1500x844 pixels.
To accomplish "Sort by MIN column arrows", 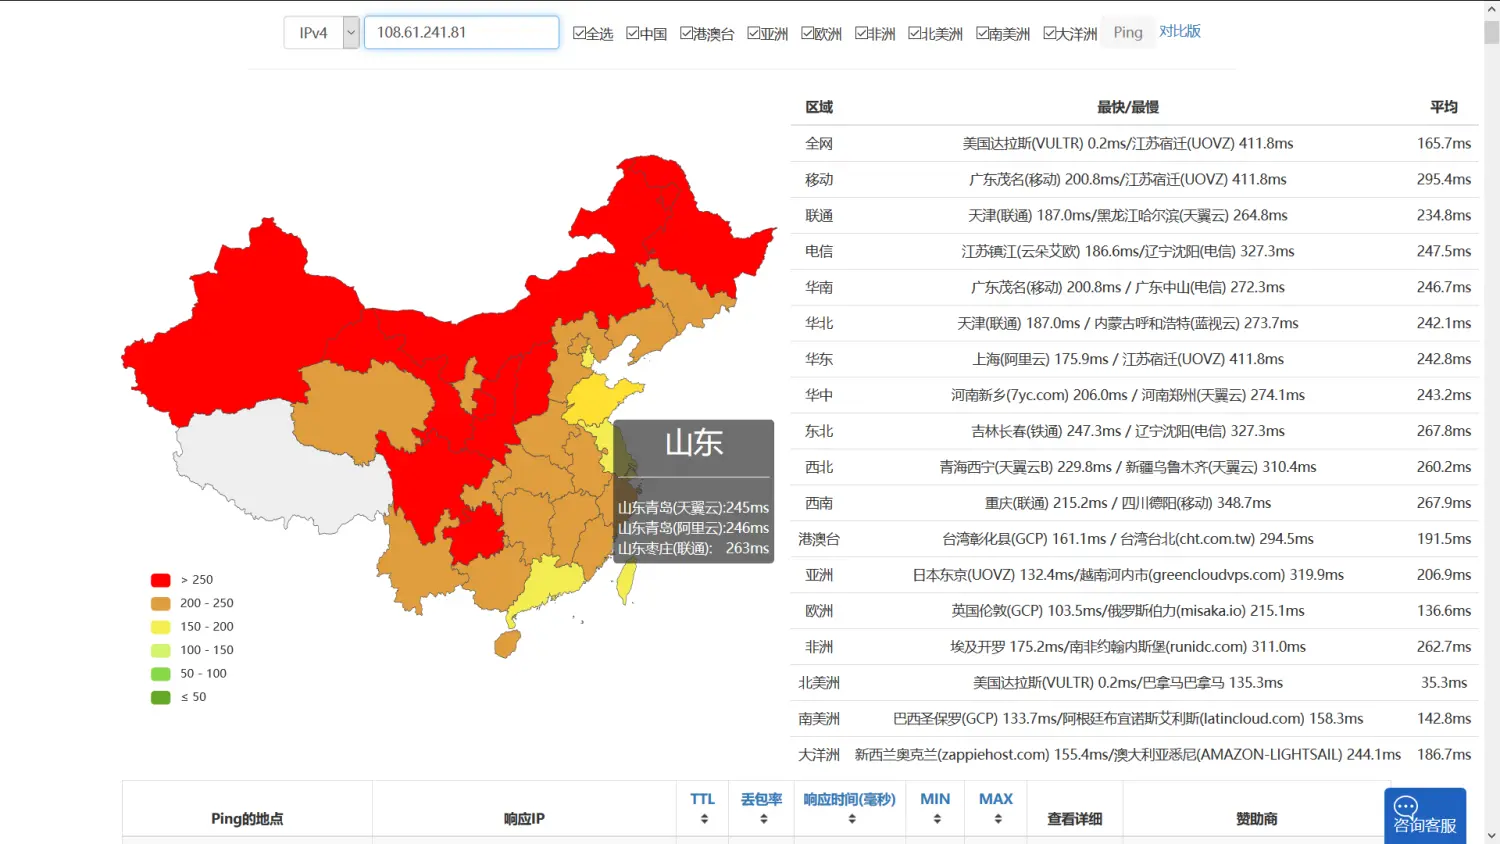I will [x=936, y=819].
